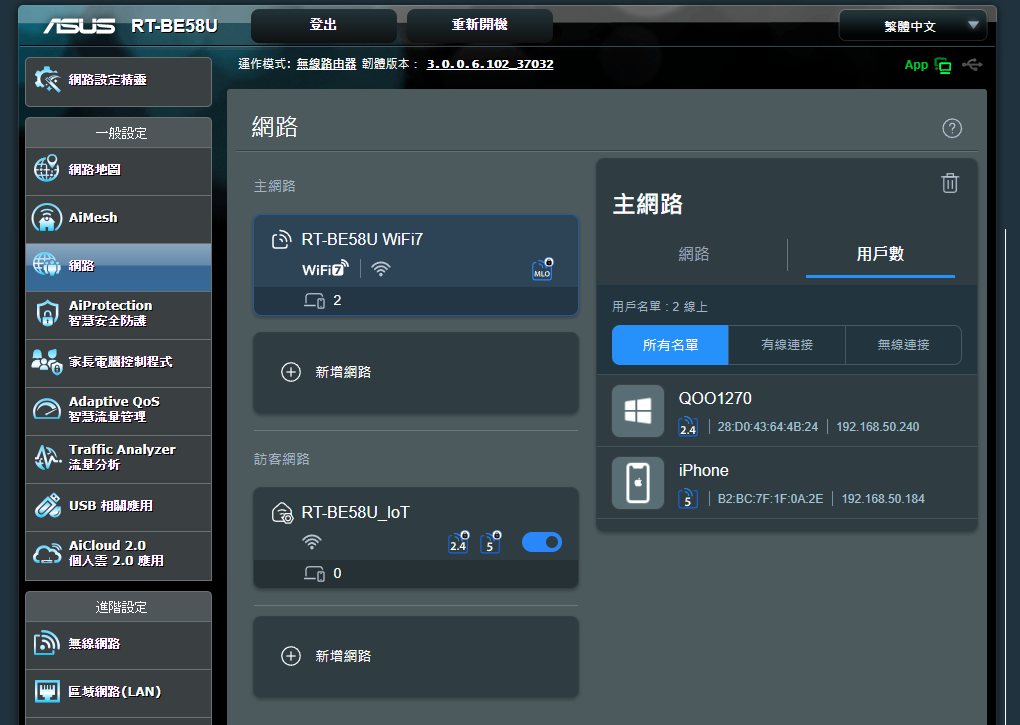Open the 無線路由器 operation mode link
This screenshot has width=1020, height=725.
[327, 64]
